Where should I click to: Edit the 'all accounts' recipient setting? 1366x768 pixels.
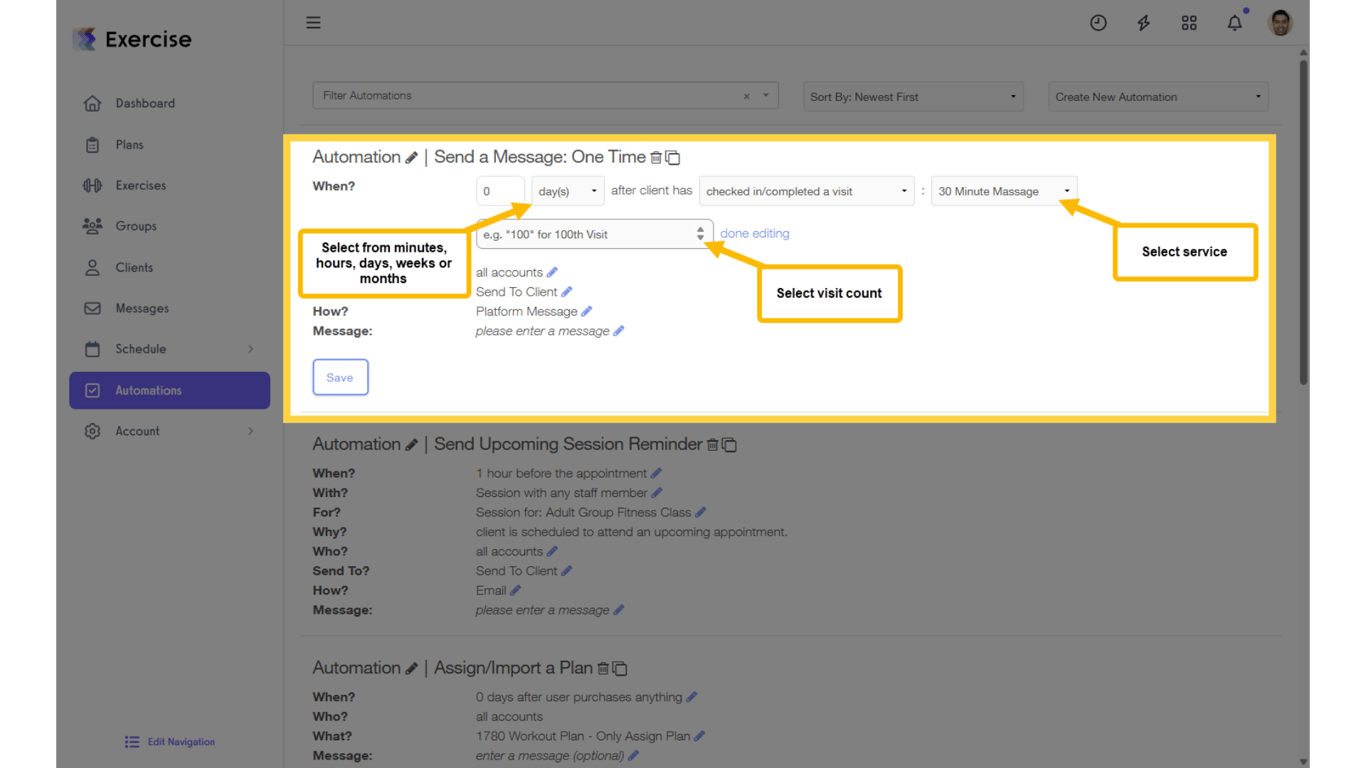[x=553, y=272]
